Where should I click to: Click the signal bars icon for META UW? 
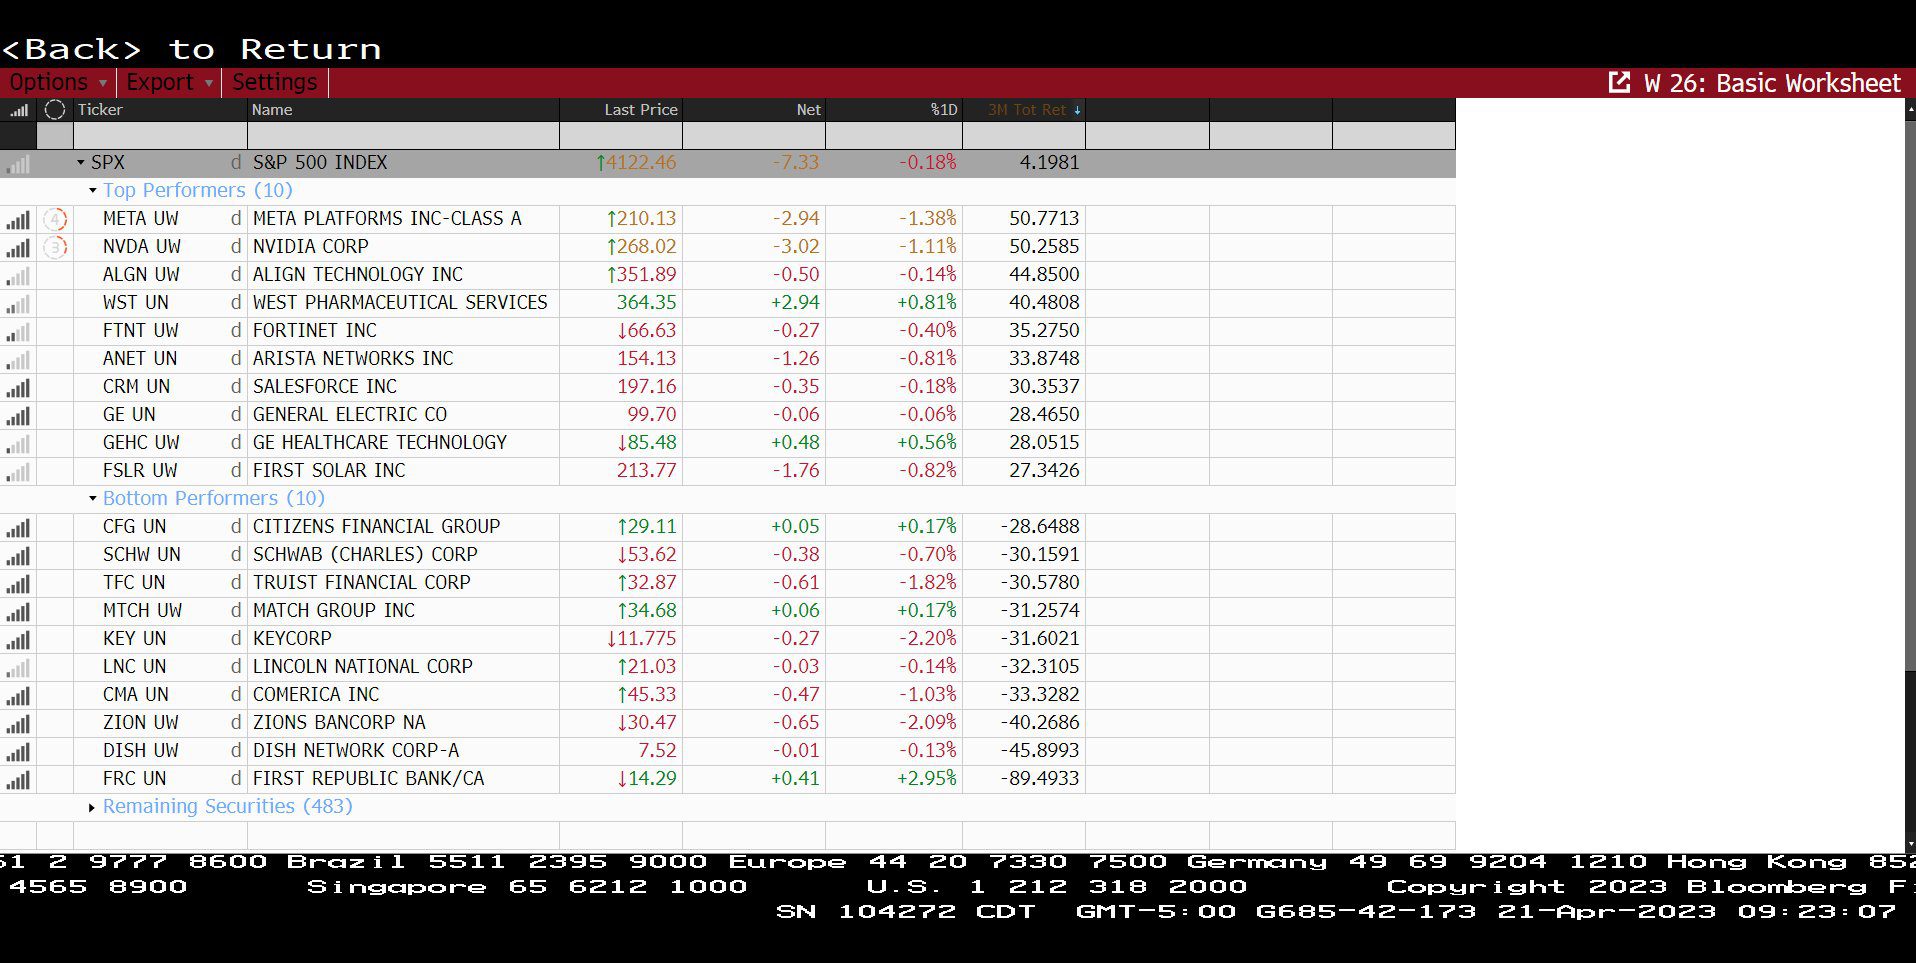(x=19, y=219)
